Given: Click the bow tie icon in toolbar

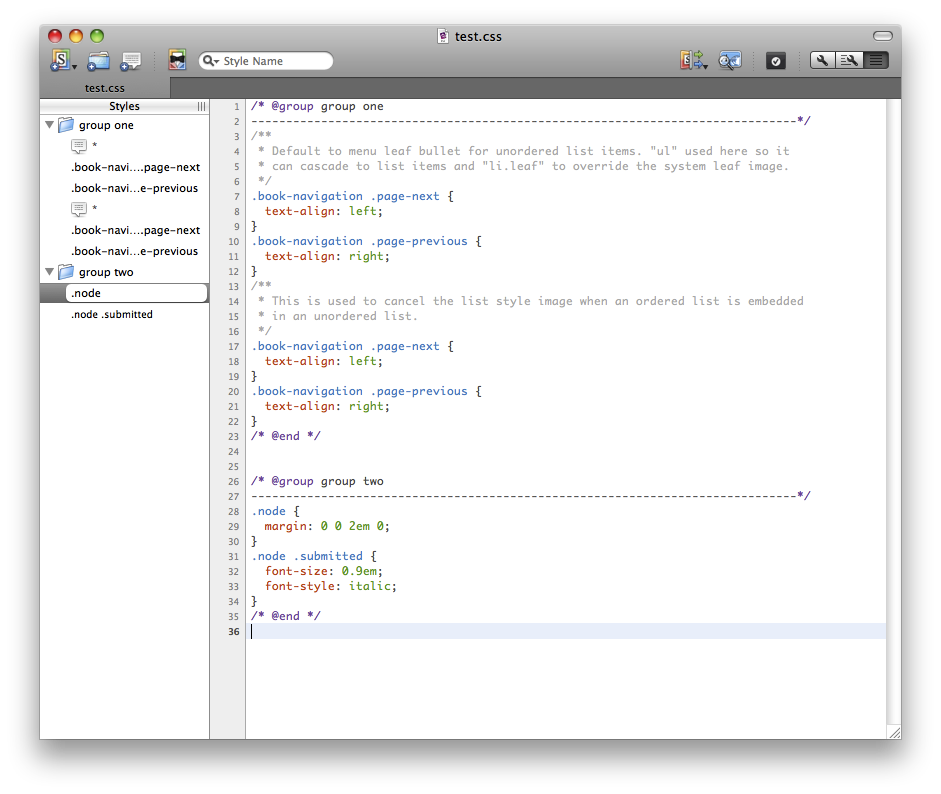Looking at the screenshot, I should (x=177, y=61).
